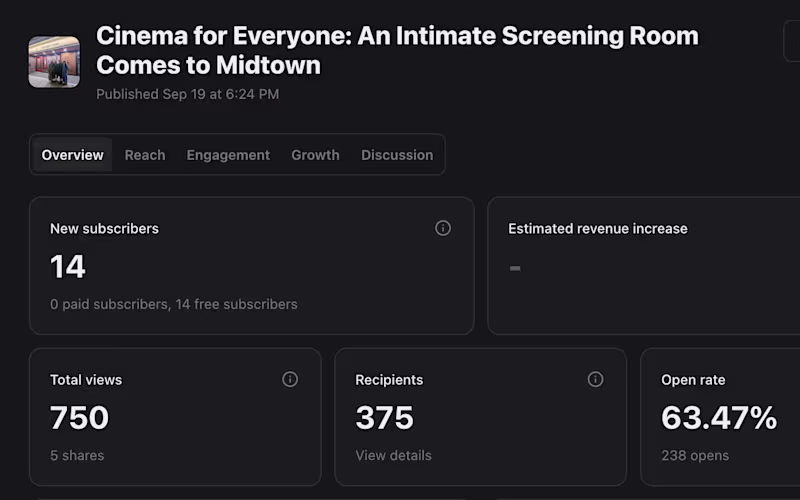
Task: Select the Growth tab
Action: point(315,155)
